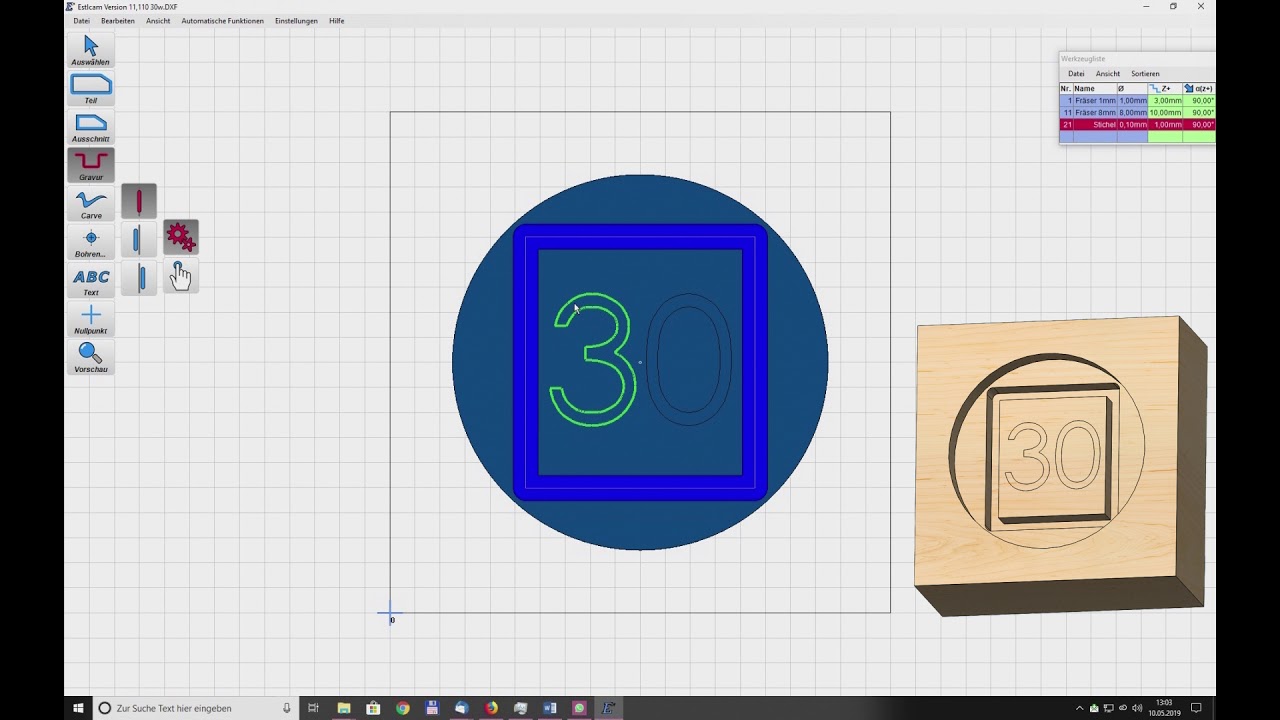Click the α(z+) angle column header

click(1199, 89)
